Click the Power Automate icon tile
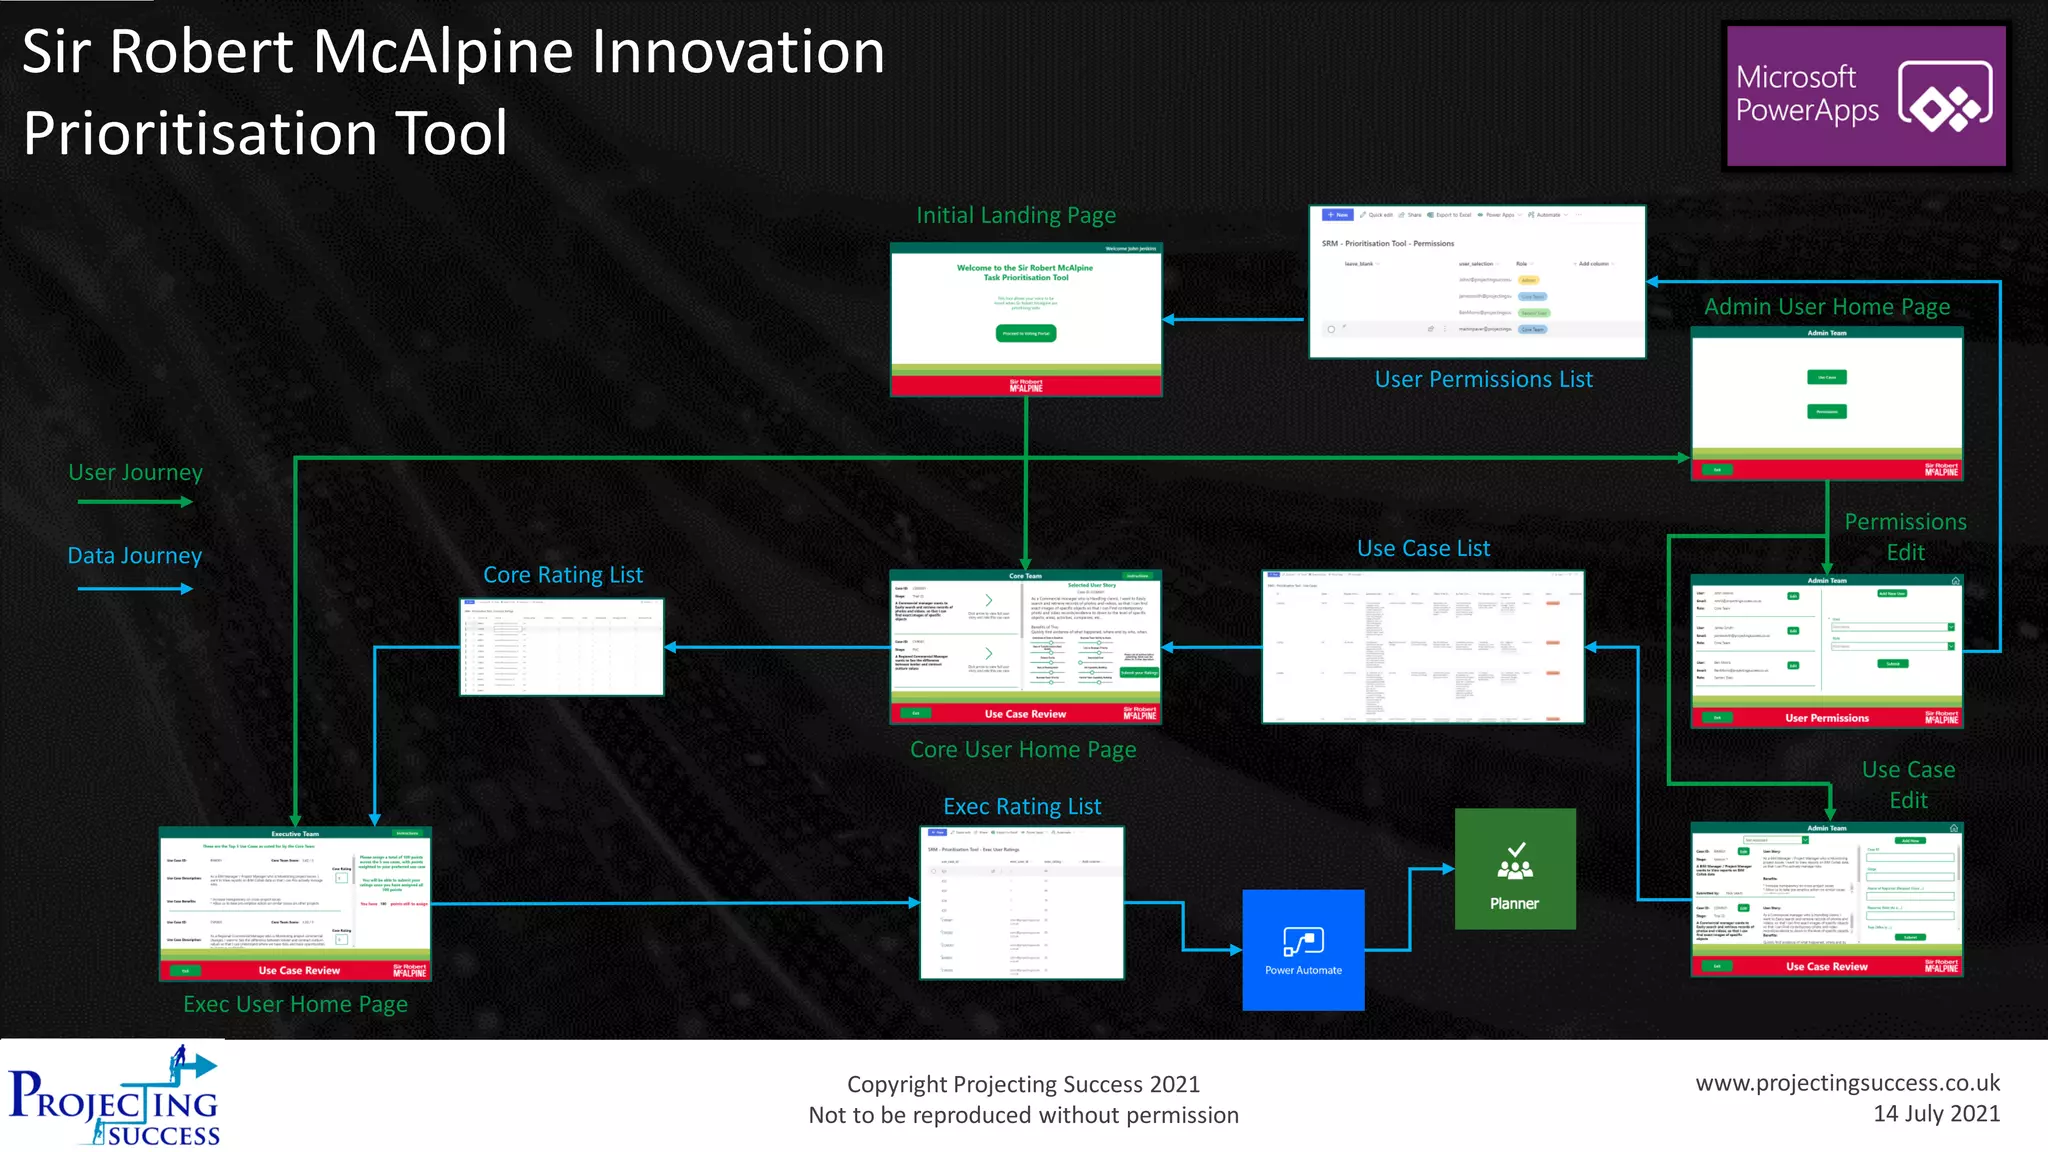The image size is (2048, 1152). pyautogui.click(x=1302, y=949)
